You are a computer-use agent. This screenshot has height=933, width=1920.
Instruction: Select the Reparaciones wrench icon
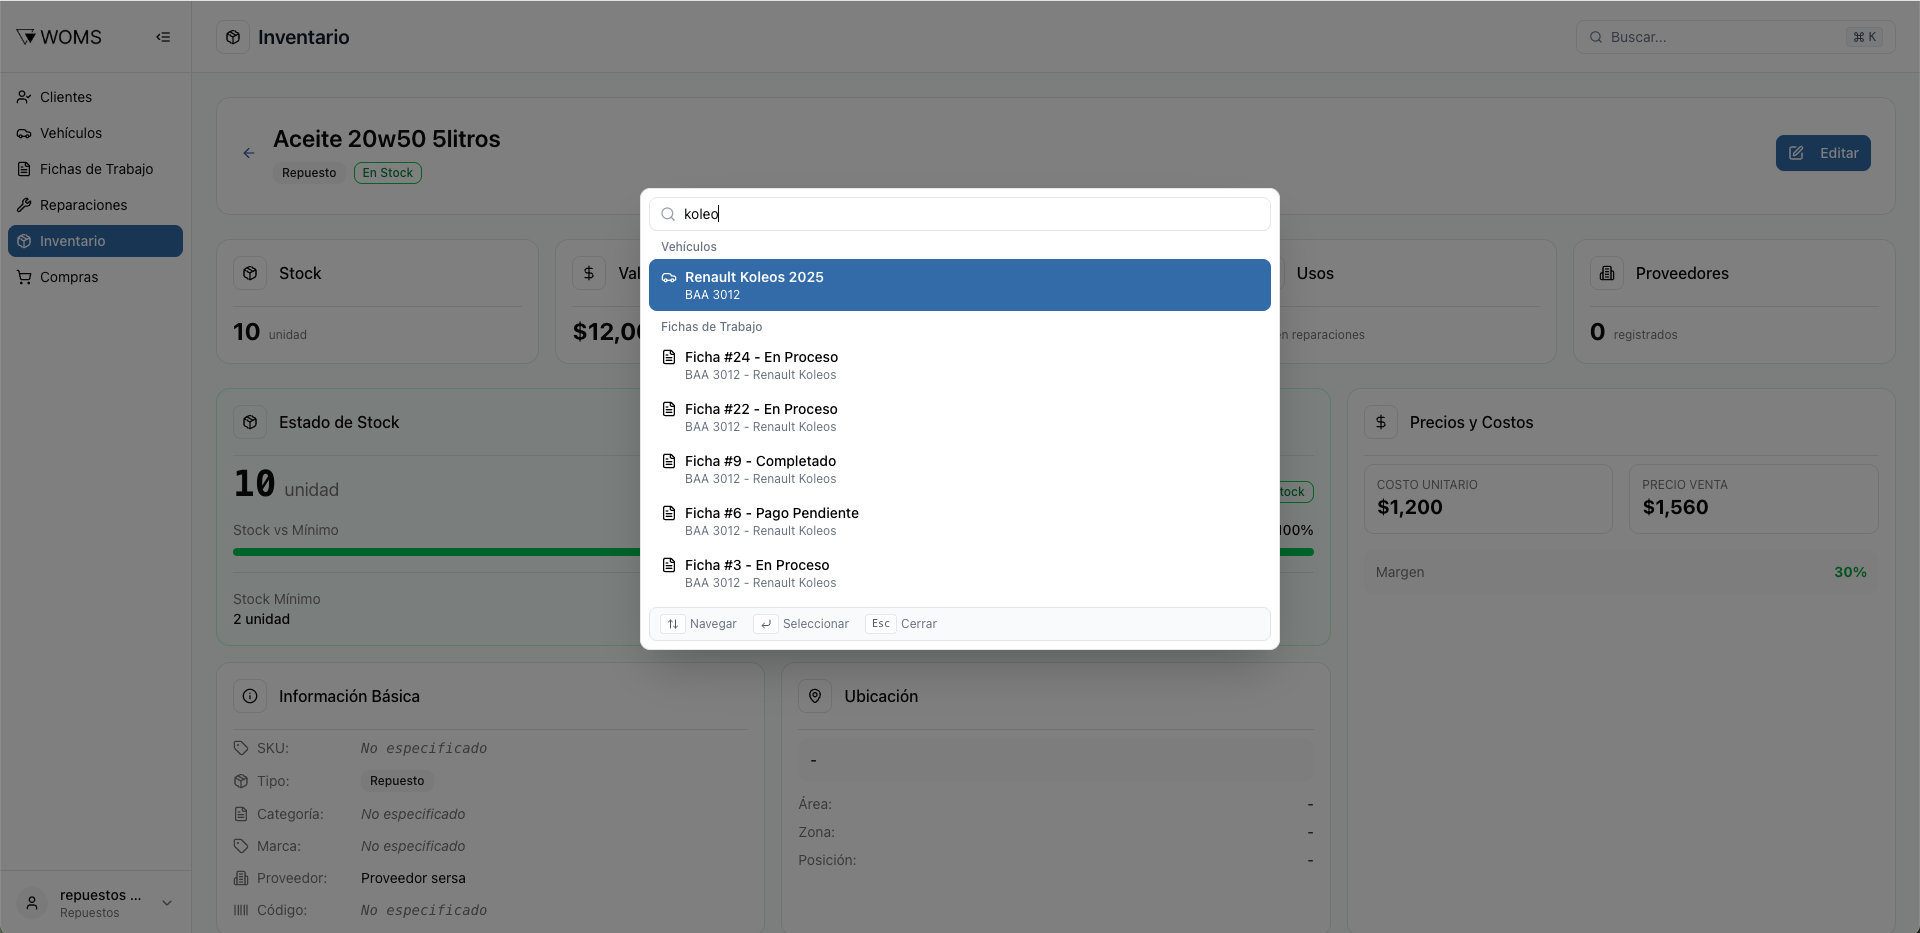click(25, 205)
